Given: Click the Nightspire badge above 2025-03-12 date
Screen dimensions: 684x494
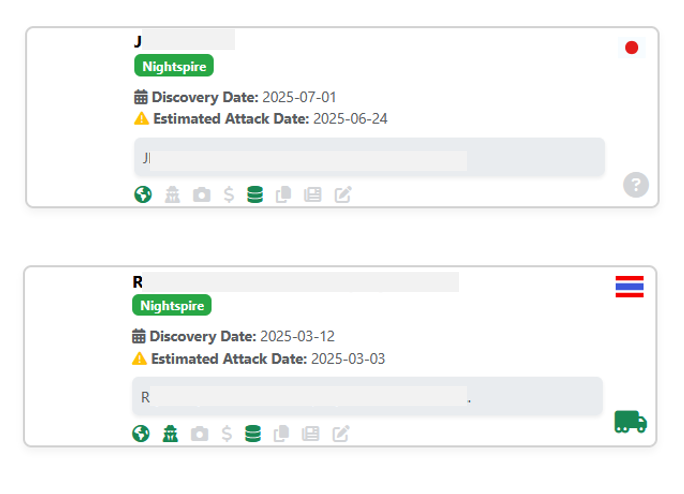Looking at the screenshot, I should 172,305.
